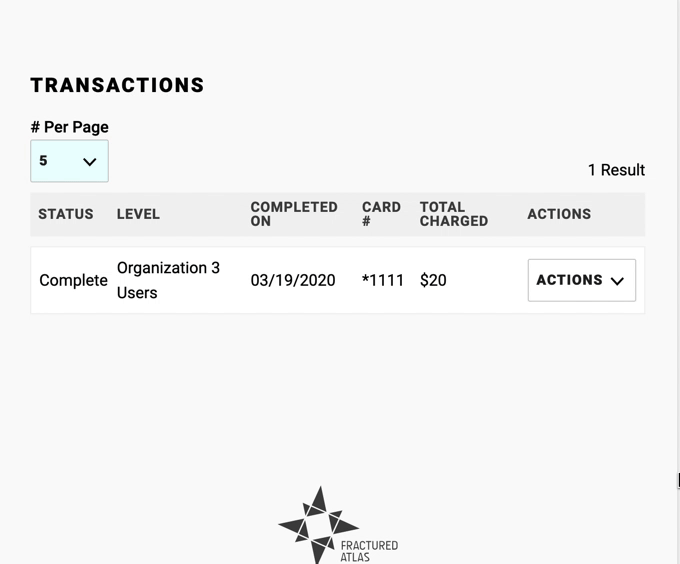
Task: Click the TRANSACTIONS heading
Action: (x=117, y=85)
